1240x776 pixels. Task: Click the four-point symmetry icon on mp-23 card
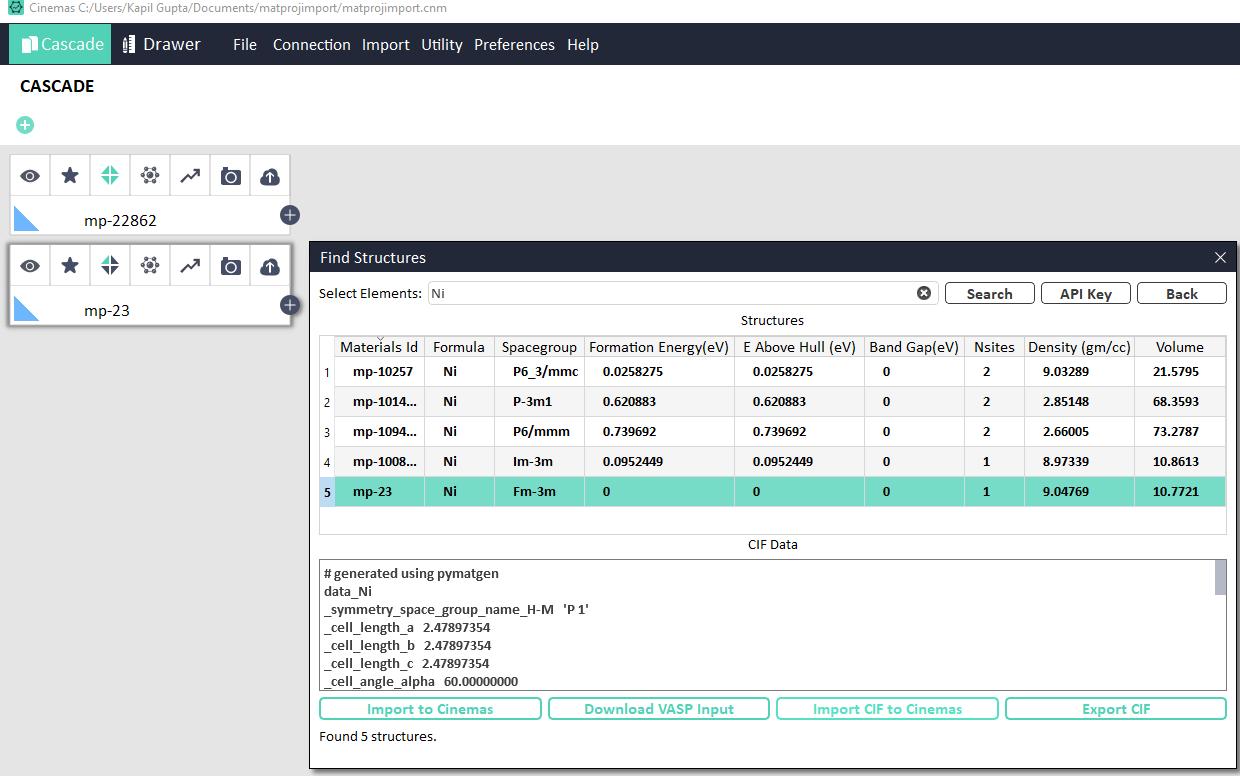[110, 266]
